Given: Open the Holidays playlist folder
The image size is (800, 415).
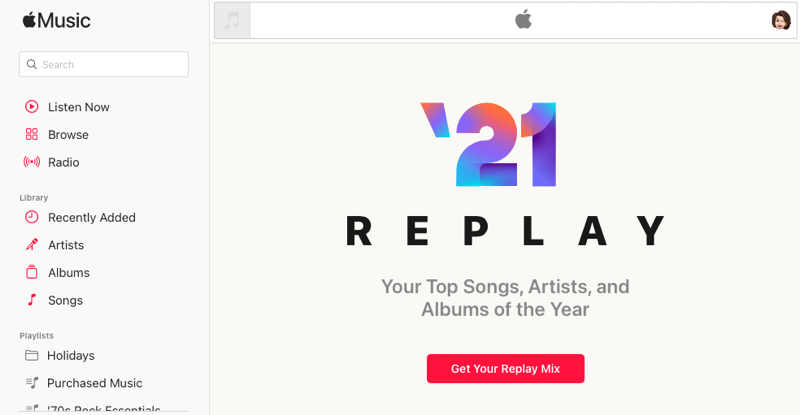Looking at the screenshot, I should [x=70, y=355].
